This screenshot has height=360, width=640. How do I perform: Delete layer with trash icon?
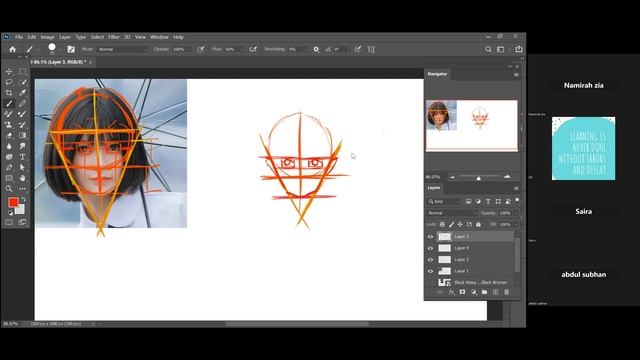coord(507,292)
